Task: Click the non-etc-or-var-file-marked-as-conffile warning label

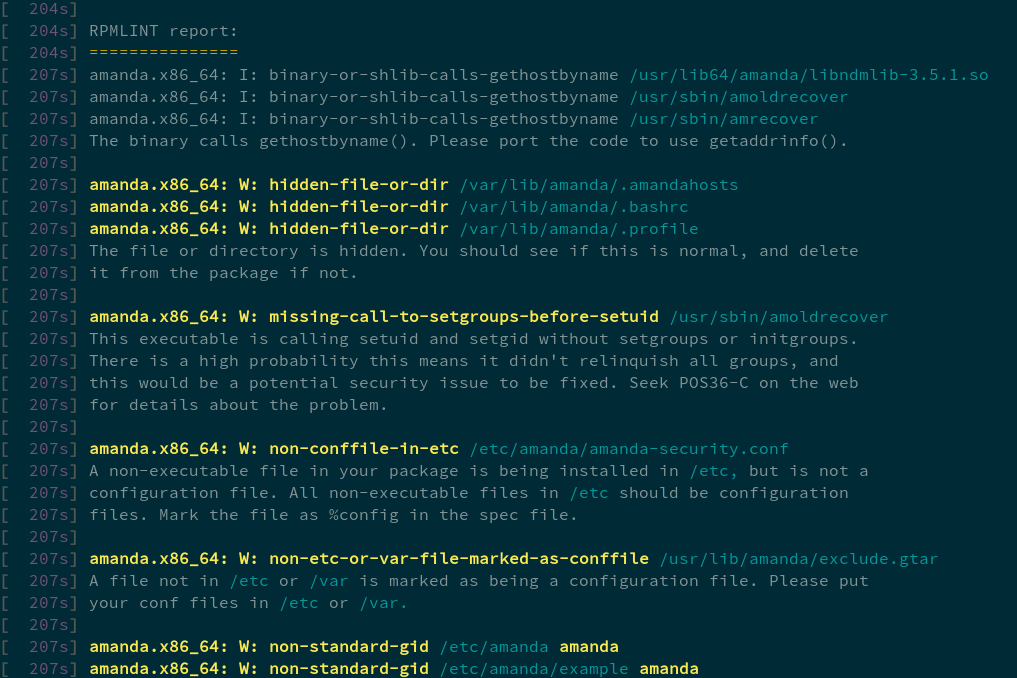Action: point(459,559)
